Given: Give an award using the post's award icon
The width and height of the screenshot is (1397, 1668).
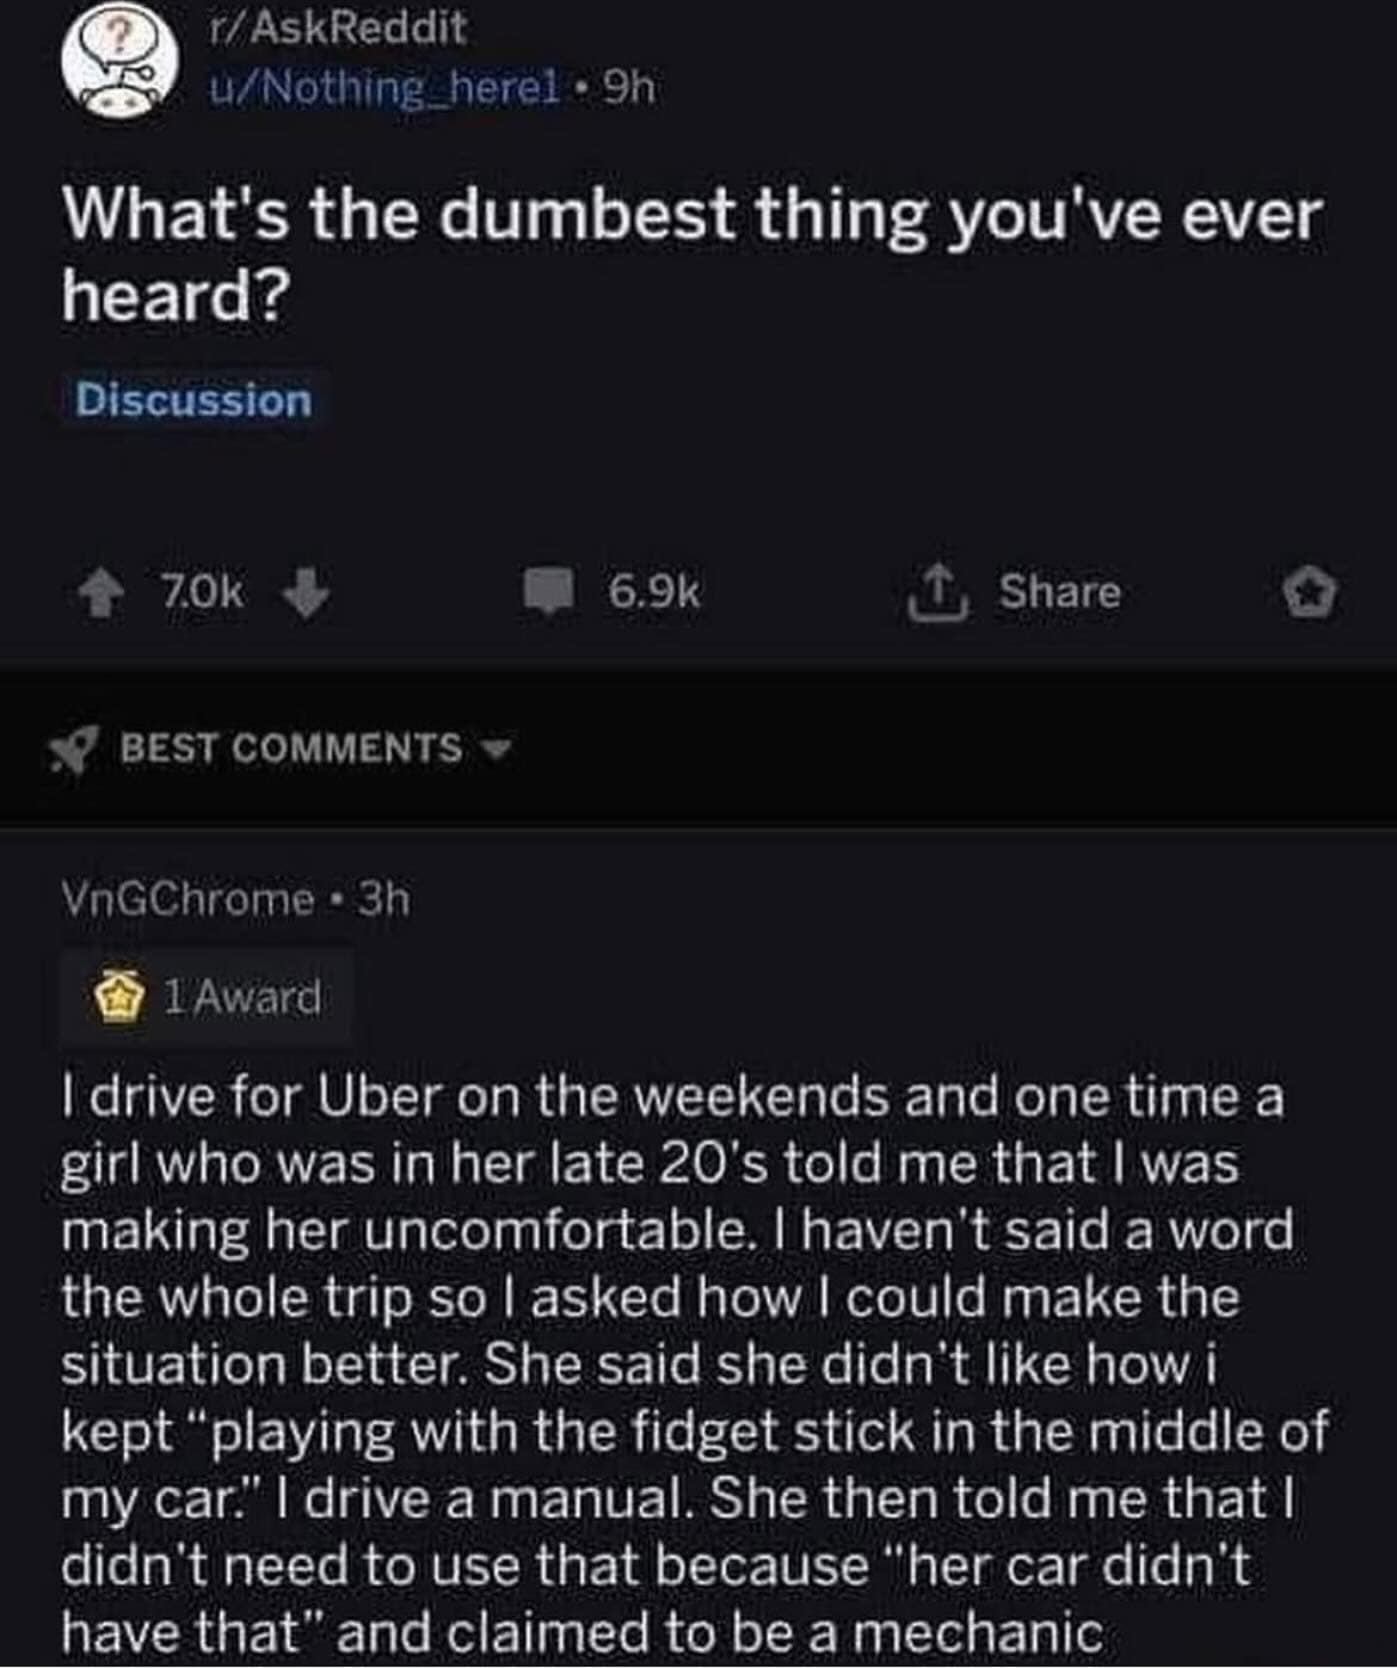Looking at the screenshot, I should tap(1311, 595).
